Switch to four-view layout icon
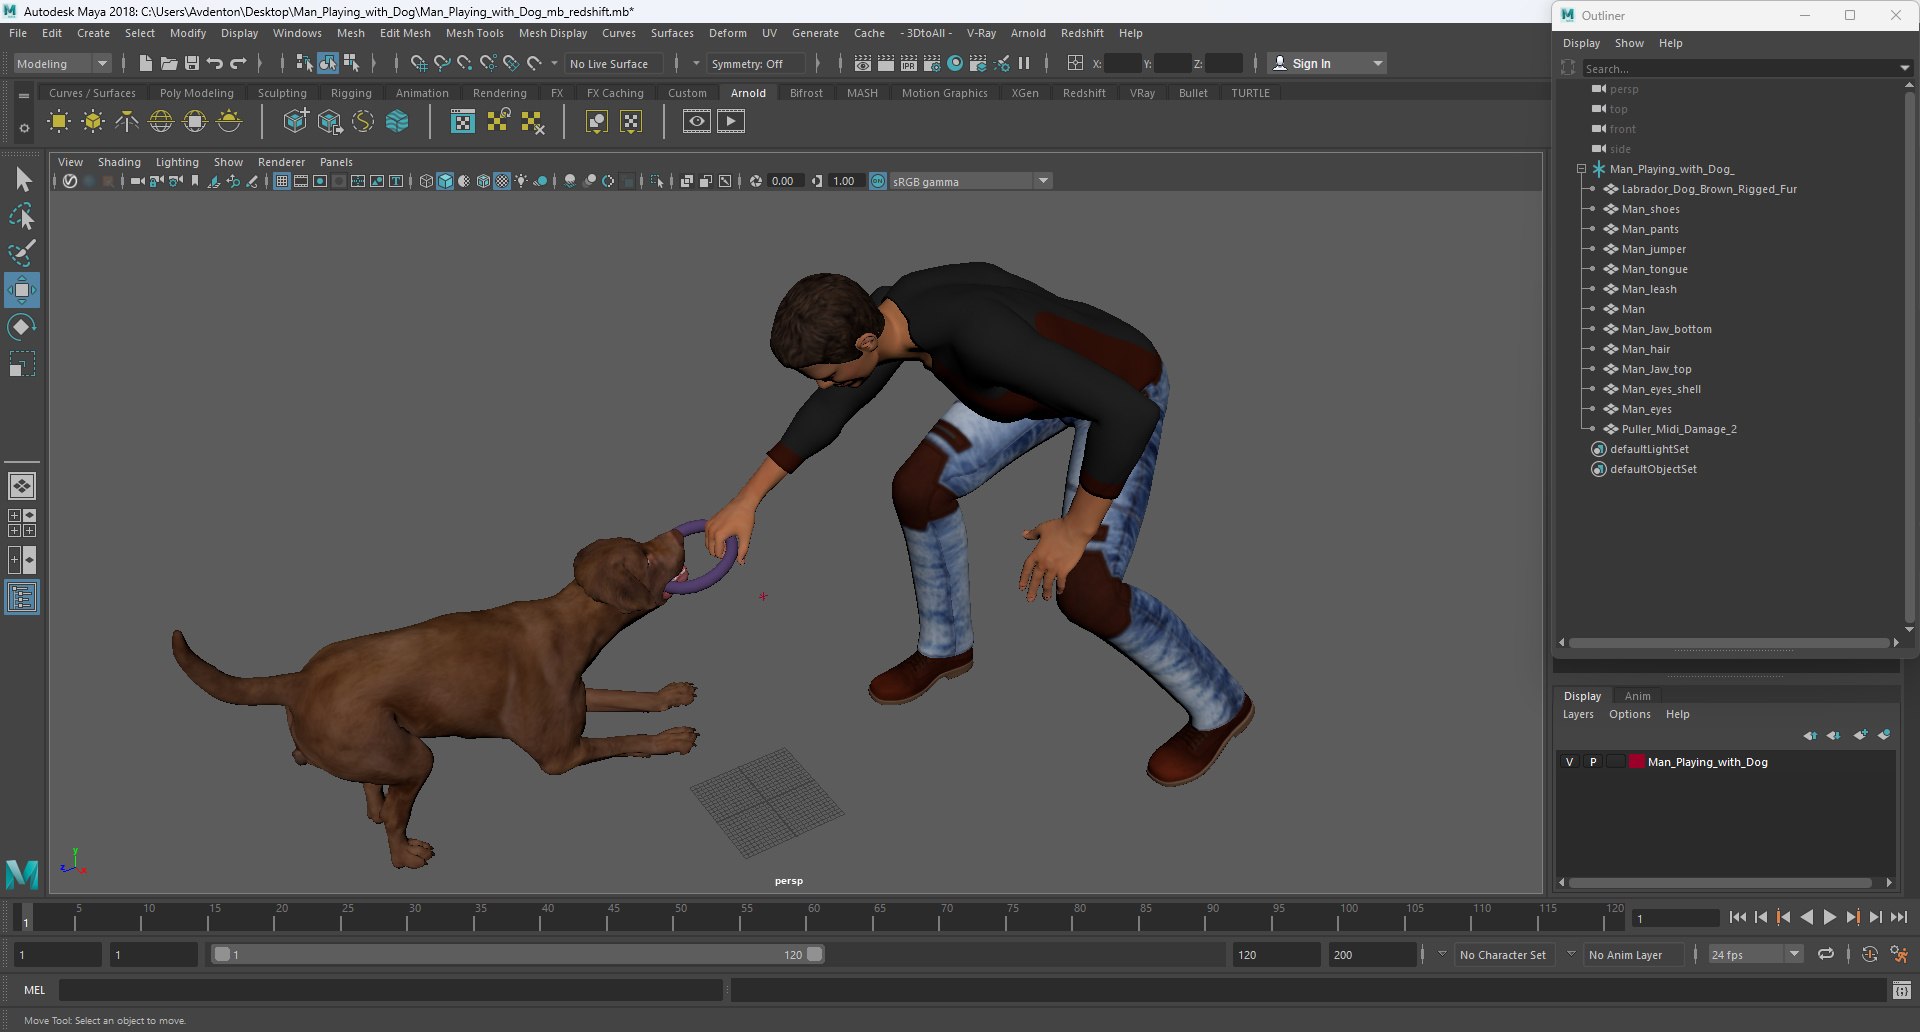 coord(22,523)
